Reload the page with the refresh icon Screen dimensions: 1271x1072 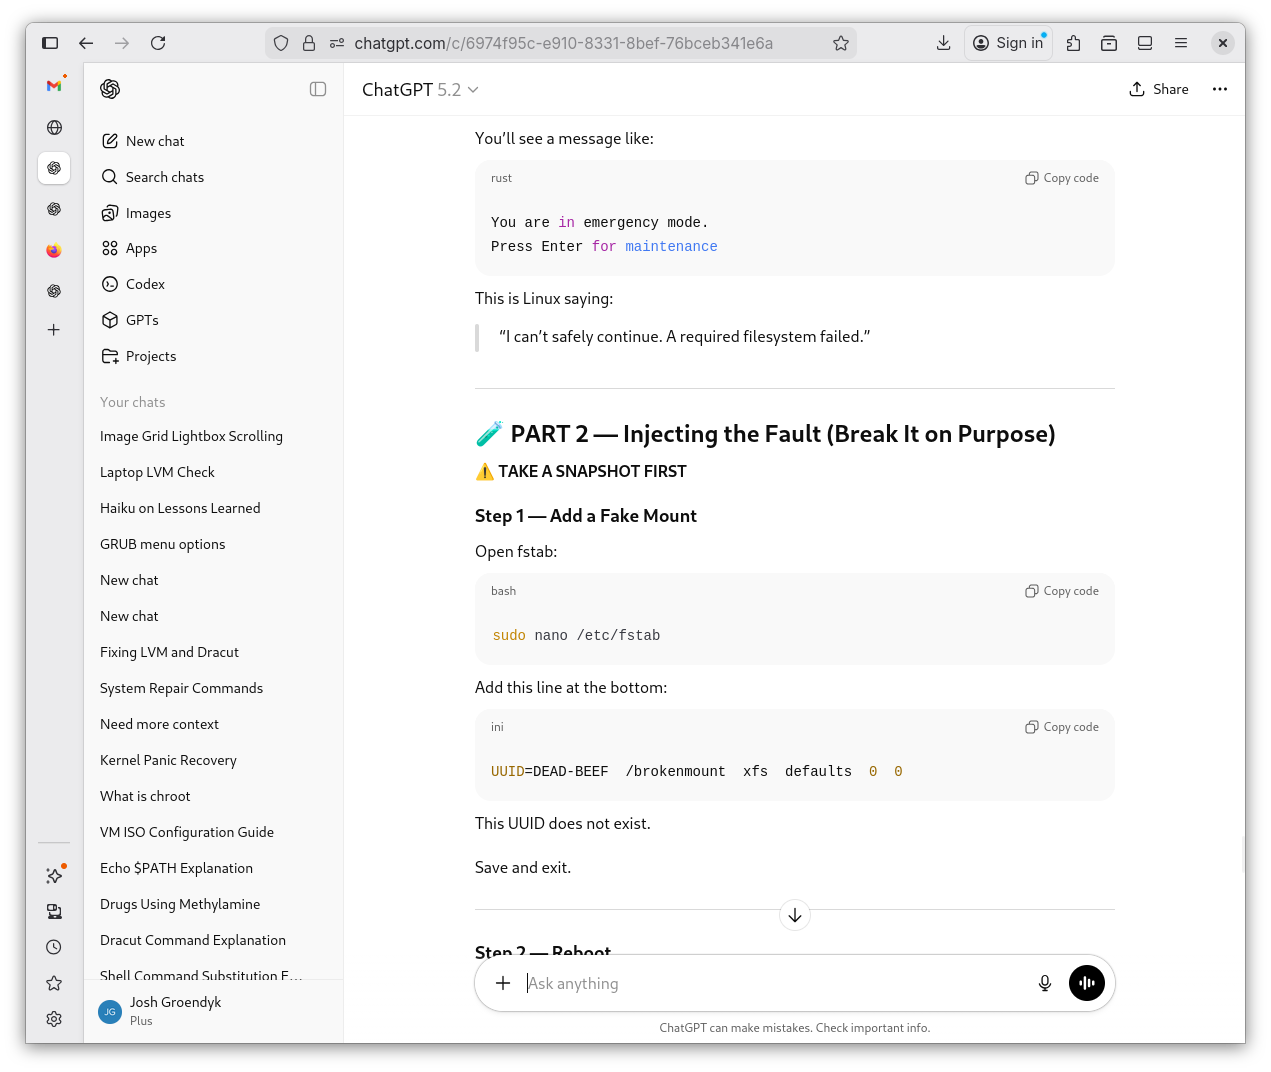point(158,43)
